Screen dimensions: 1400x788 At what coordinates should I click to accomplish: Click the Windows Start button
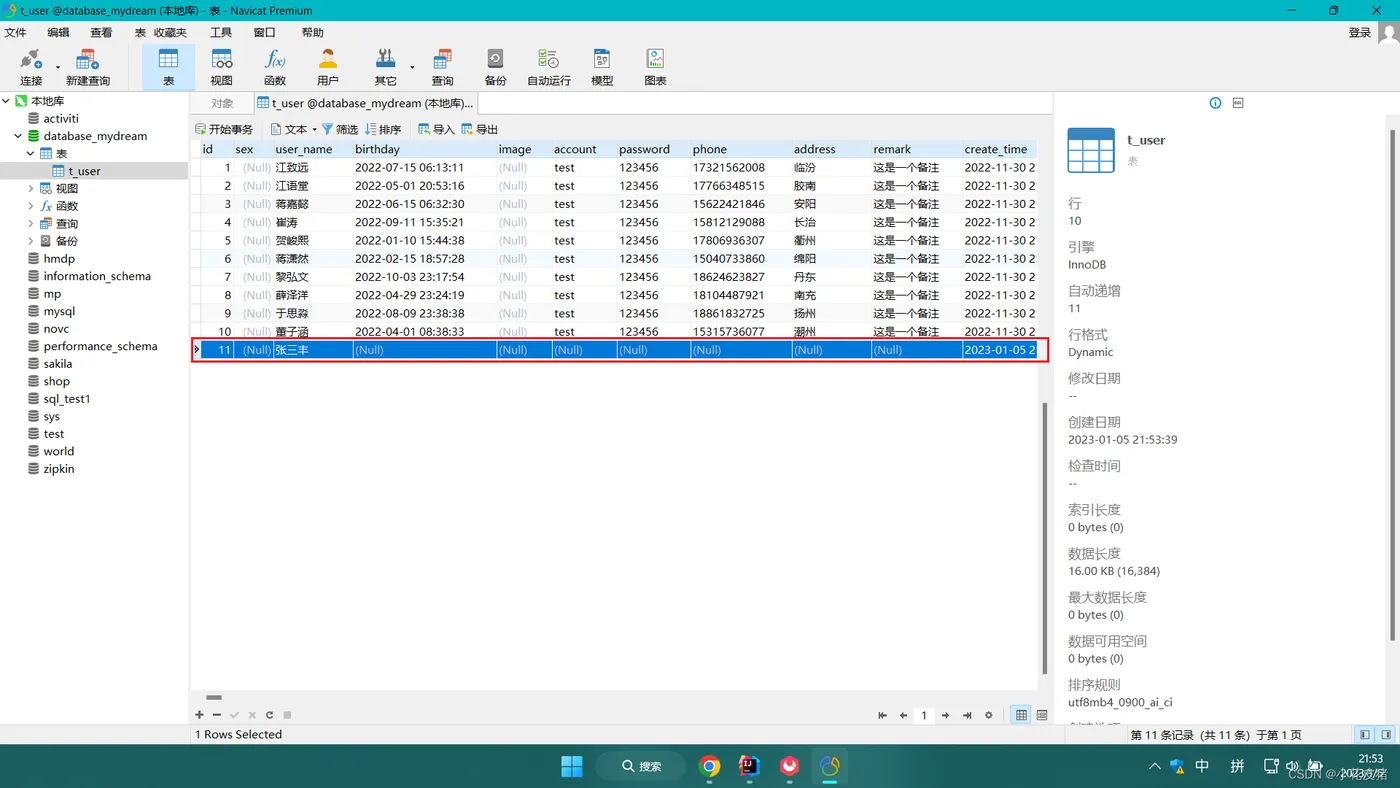click(572, 766)
